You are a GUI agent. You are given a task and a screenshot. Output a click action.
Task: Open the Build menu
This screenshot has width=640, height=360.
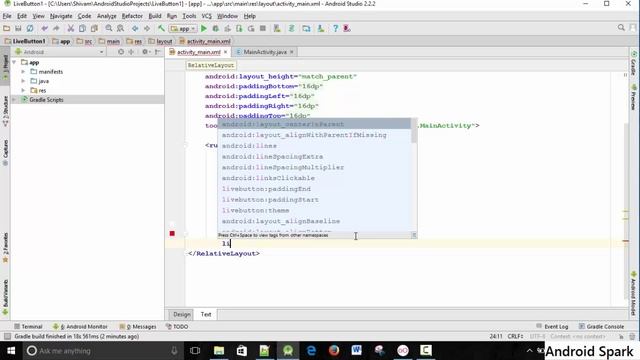pos(155,16)
